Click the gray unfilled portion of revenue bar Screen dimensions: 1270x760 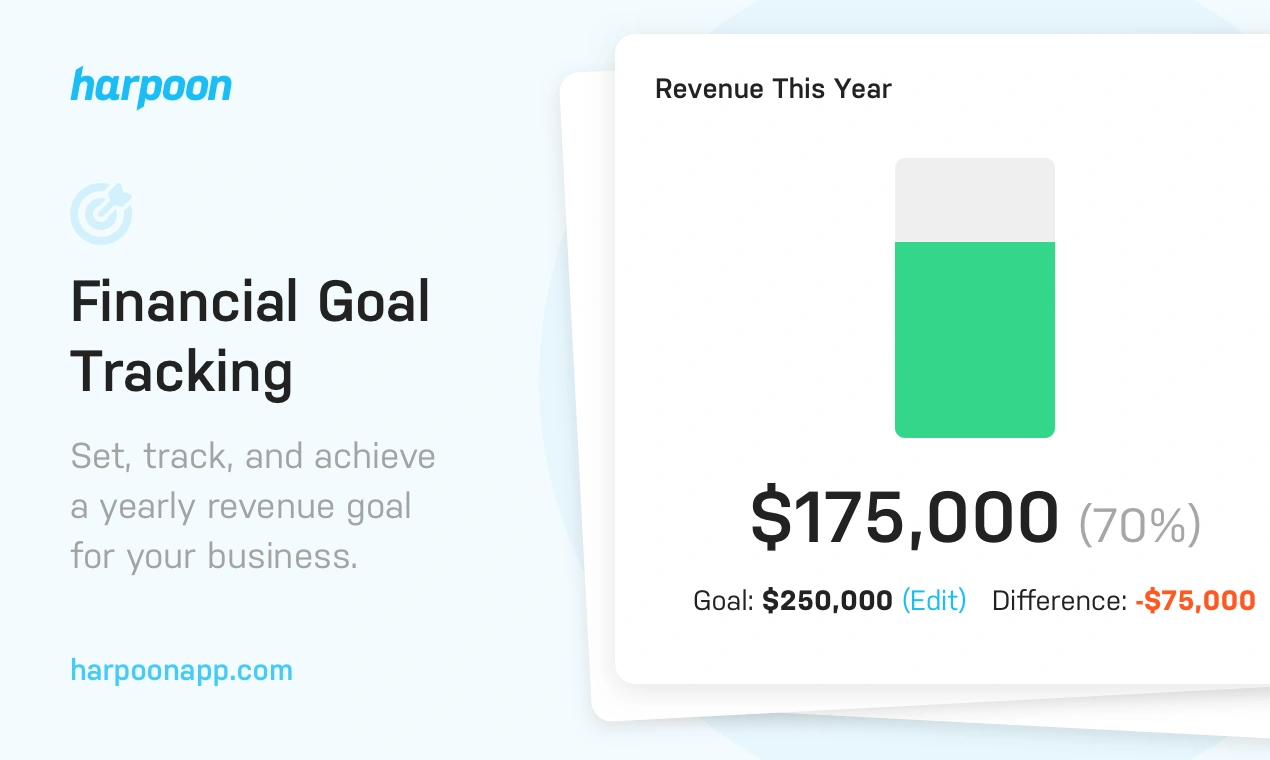(974, 199)
